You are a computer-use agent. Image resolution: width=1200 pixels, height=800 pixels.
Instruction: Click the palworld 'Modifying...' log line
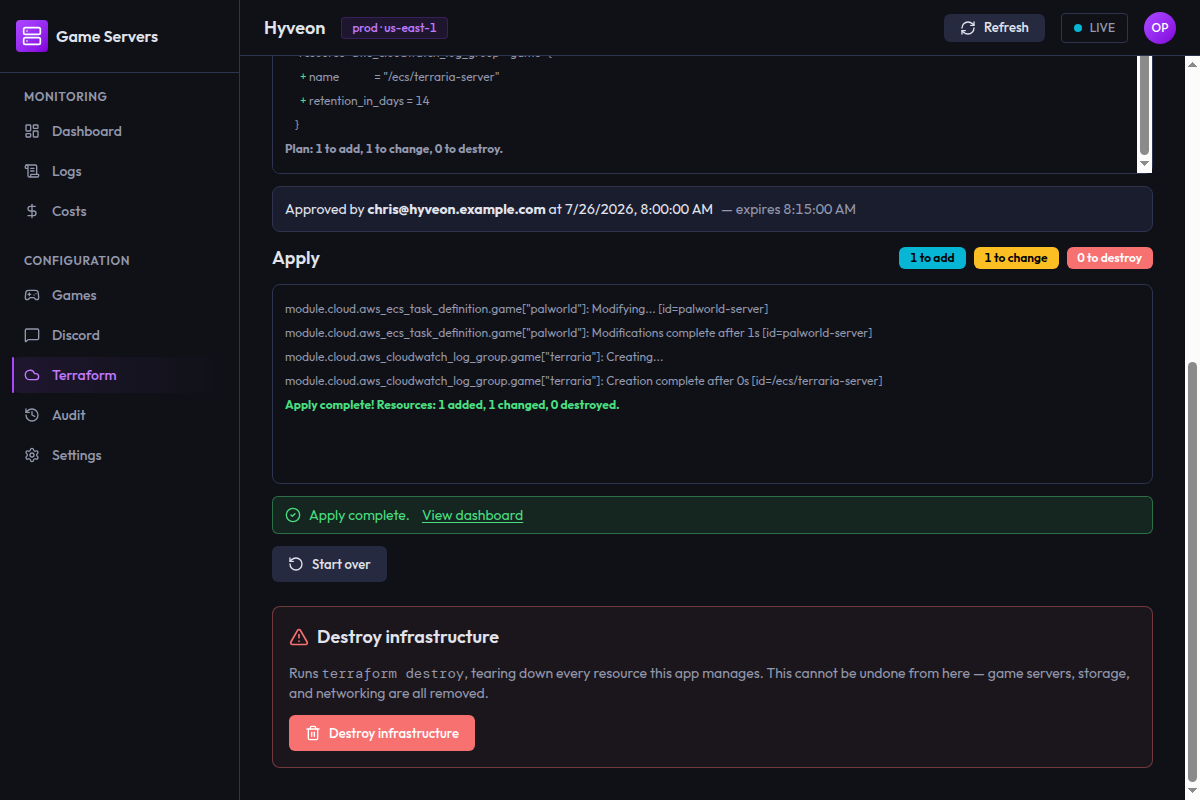click(x=527, y=309)
